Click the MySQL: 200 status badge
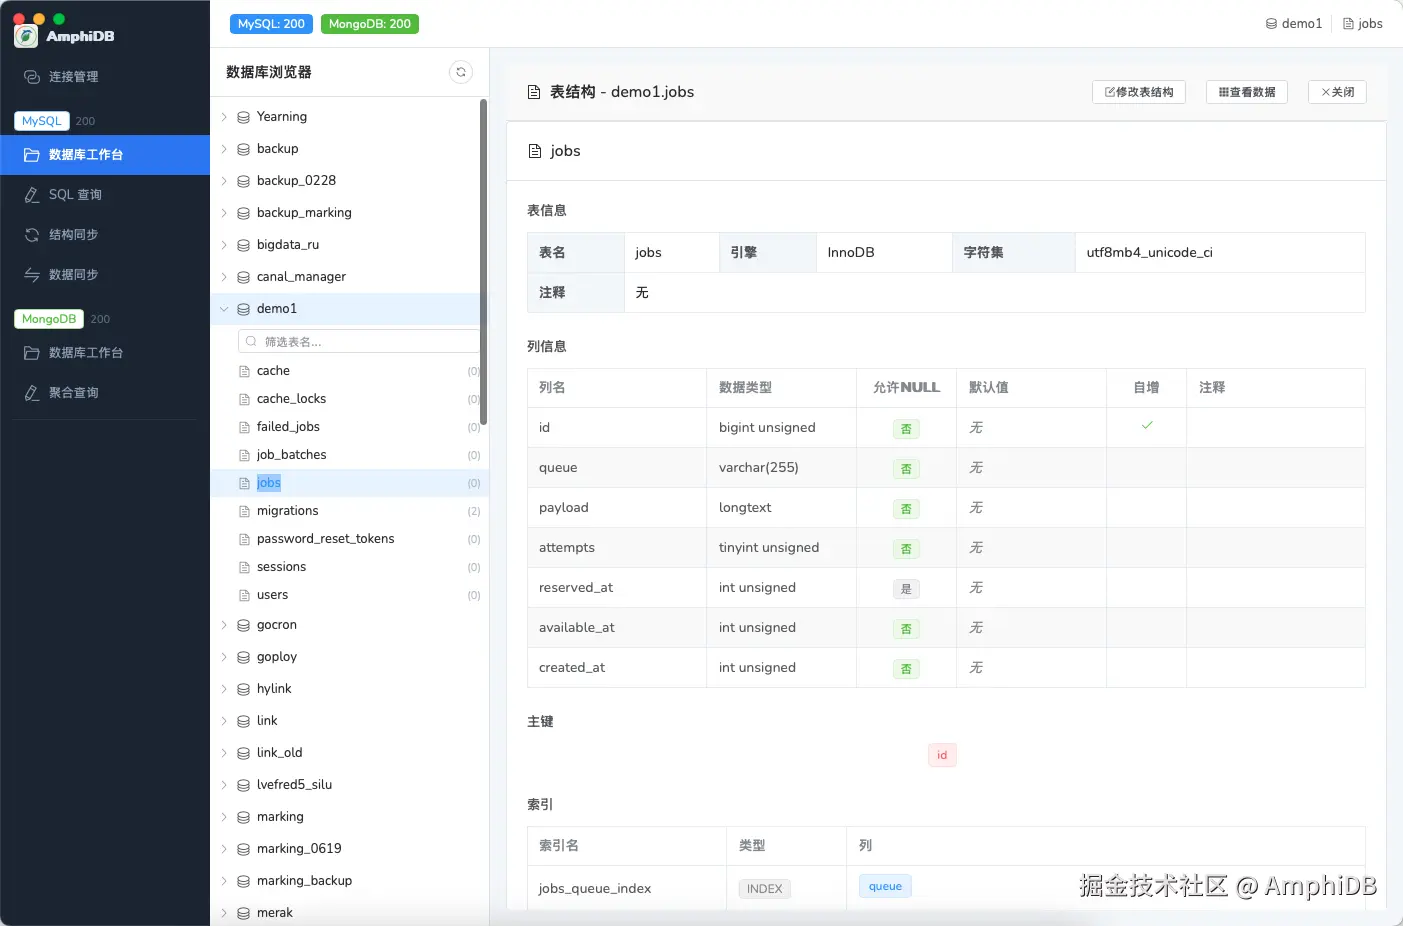The height and width of the screenshot is (926, 1403). (x=271, y=24)
